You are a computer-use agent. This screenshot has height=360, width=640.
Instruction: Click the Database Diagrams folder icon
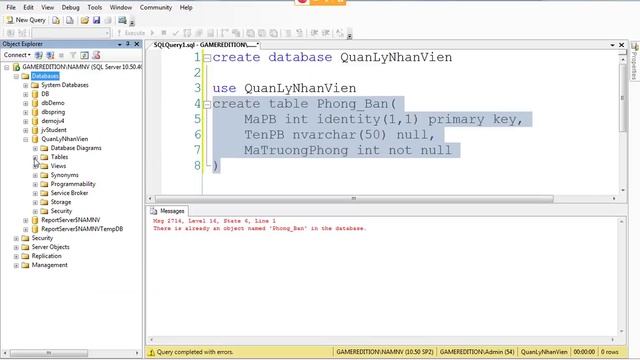click(44, 148)
